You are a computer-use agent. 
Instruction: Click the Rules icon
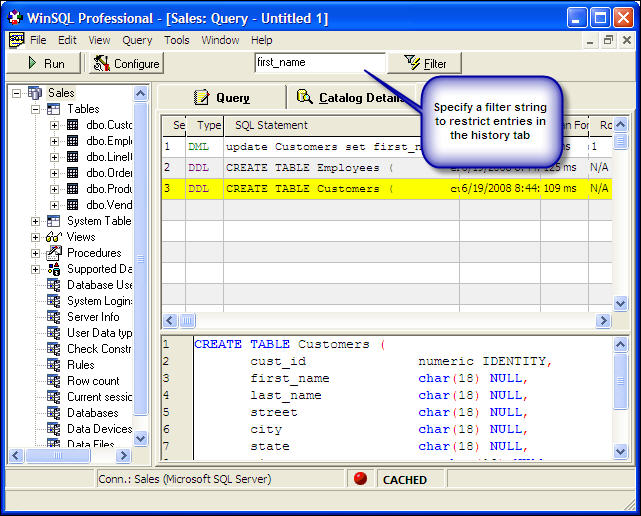point(54,364)
